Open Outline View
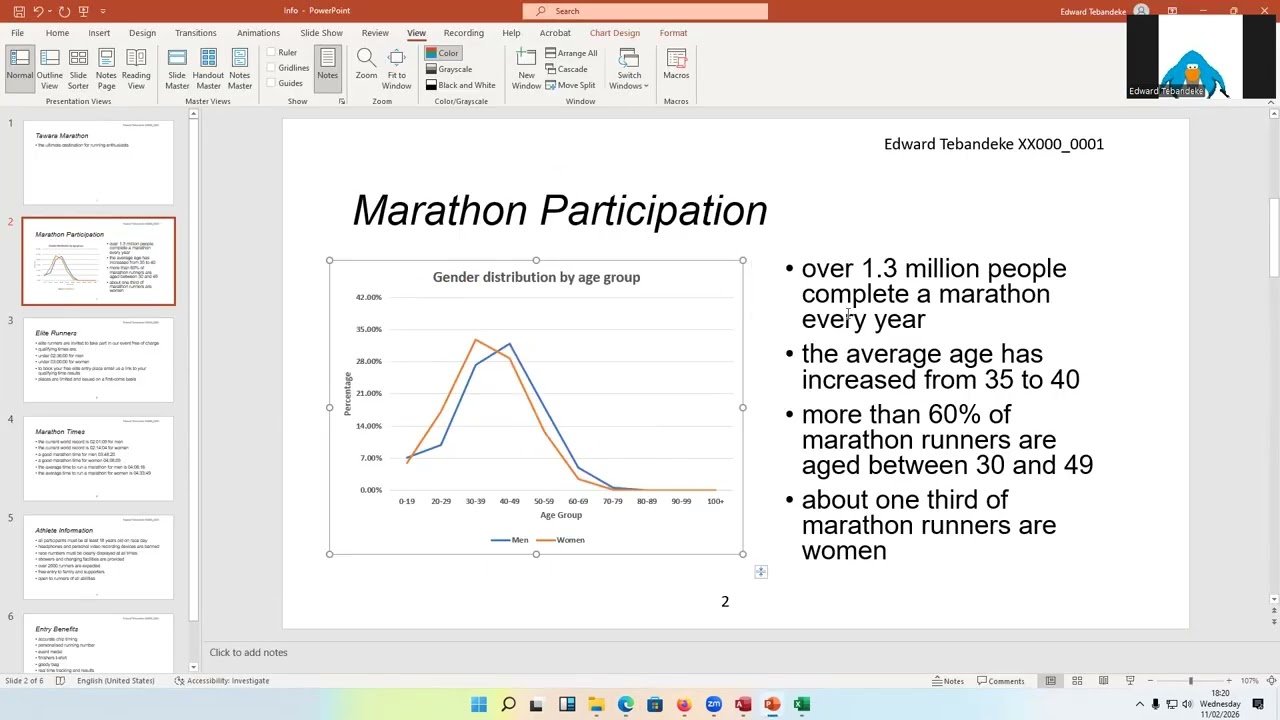This screenshot has width=1280, height=720. [x=49, y=69]
